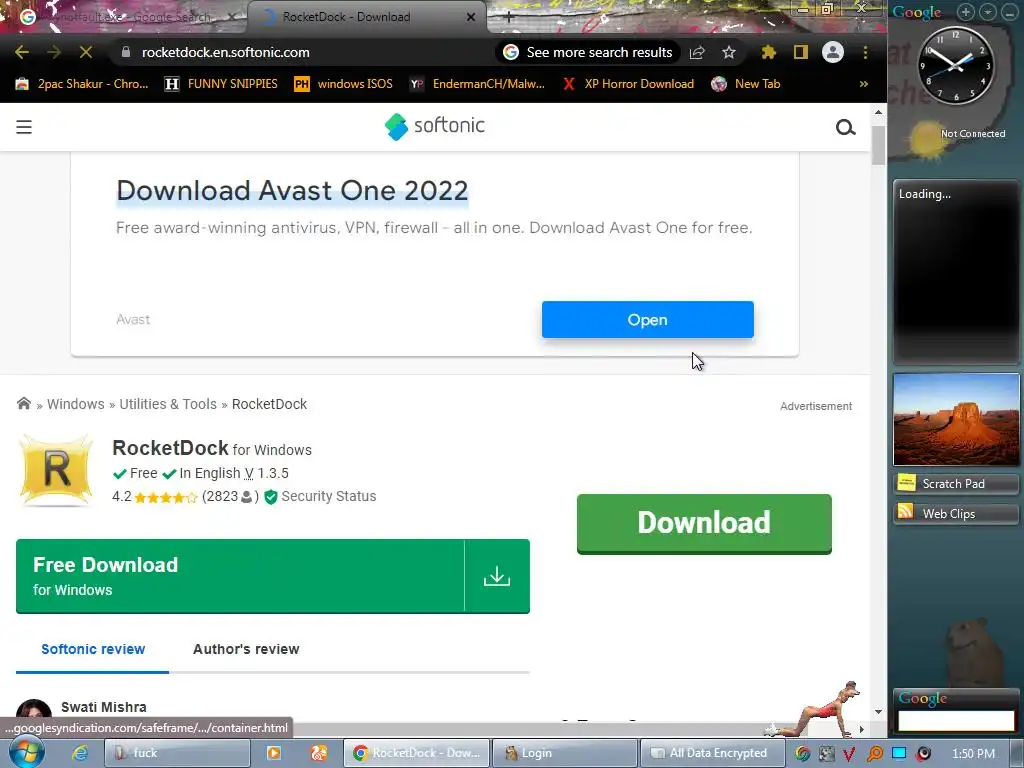Screen dimensions: 1024x768
Task: Go to Softonic home via house icon
Action: (x=24, y=404)
